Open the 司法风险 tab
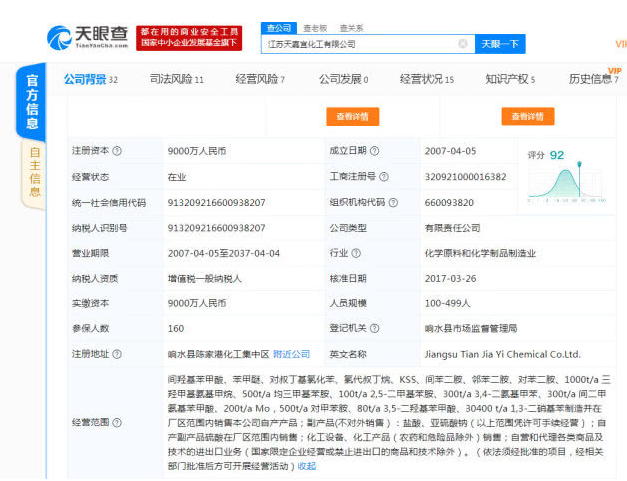This screenshot has width=627, height=481. click(x=176, y=79)
